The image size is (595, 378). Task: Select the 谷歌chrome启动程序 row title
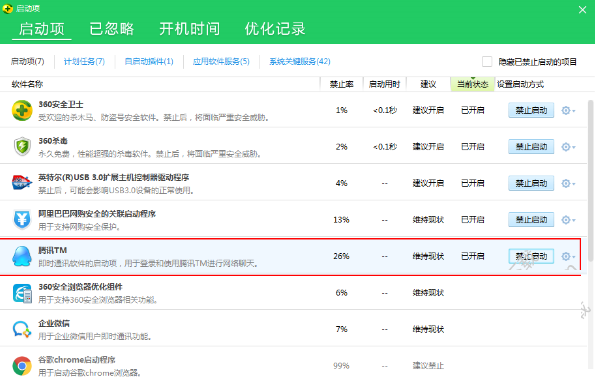point(77,360)
